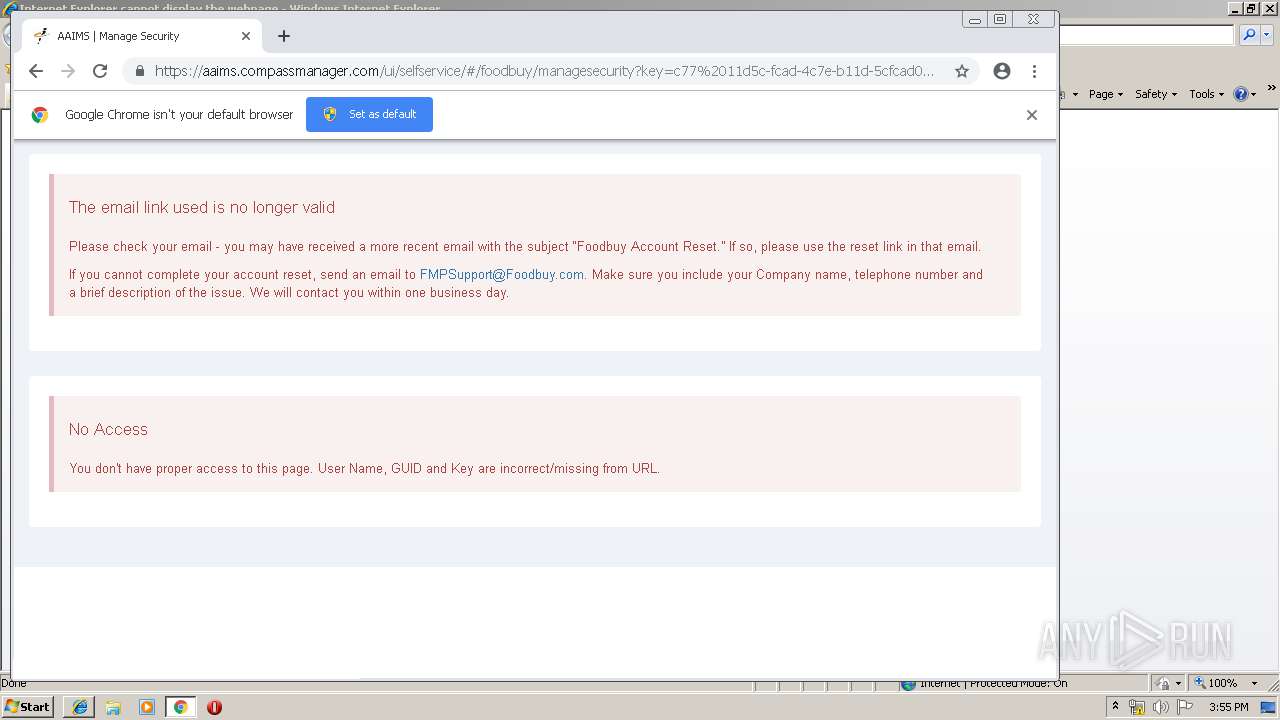Close the AAIMS Manage Security tab
Image resolution: width=1280 pixels, height=720 pixels.
tap(246, 36)
